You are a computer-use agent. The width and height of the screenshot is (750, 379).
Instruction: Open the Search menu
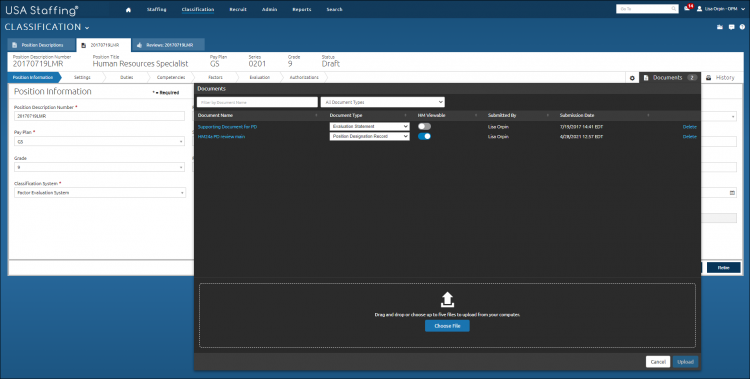(334, 10)
